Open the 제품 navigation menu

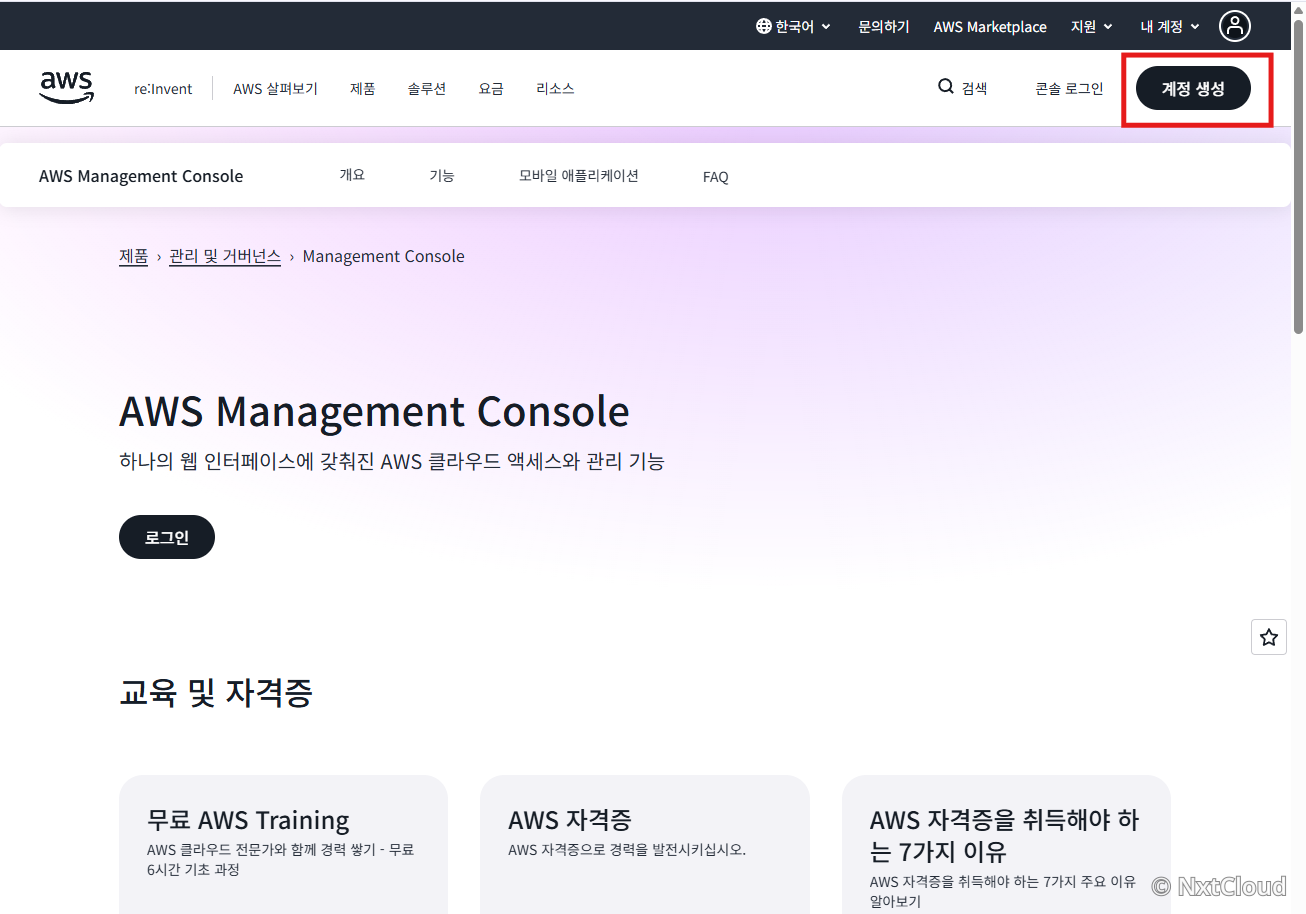tap(362, 89)
